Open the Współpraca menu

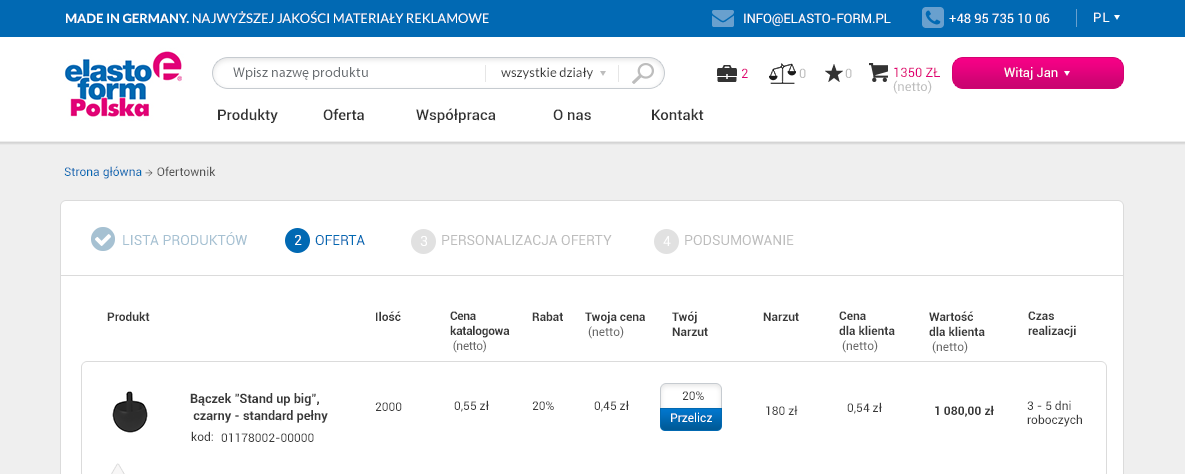456,115
